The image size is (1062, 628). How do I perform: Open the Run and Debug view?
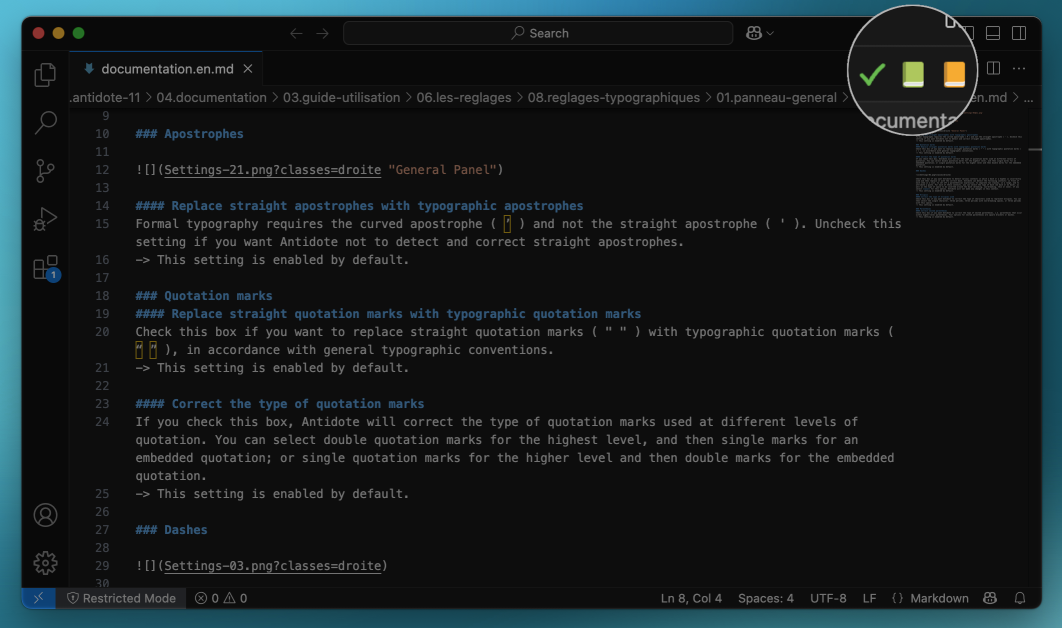tap(45, 219)
